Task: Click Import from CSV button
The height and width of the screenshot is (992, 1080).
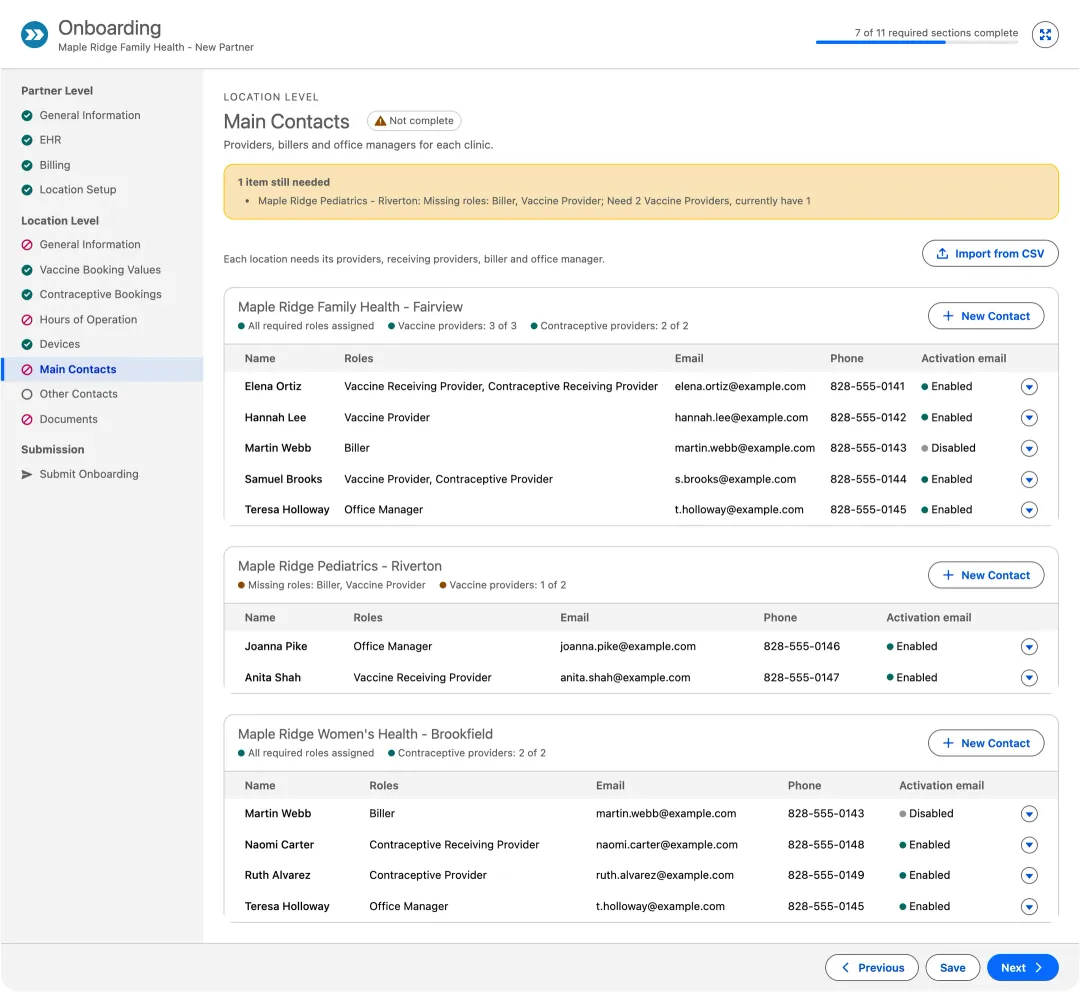Action: point(990,254)
